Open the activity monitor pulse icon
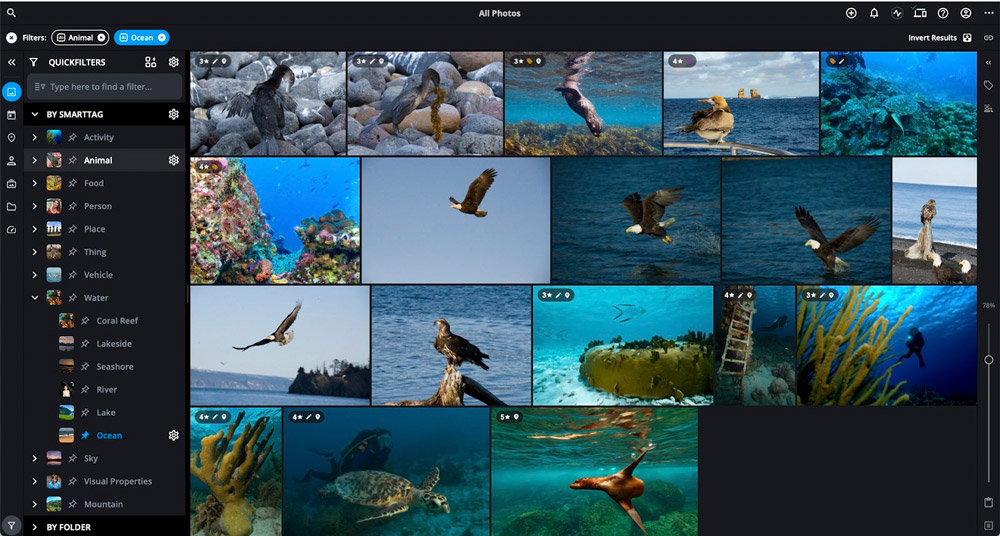This screenshot has height=536, width=1000. (x=897, y=13)
